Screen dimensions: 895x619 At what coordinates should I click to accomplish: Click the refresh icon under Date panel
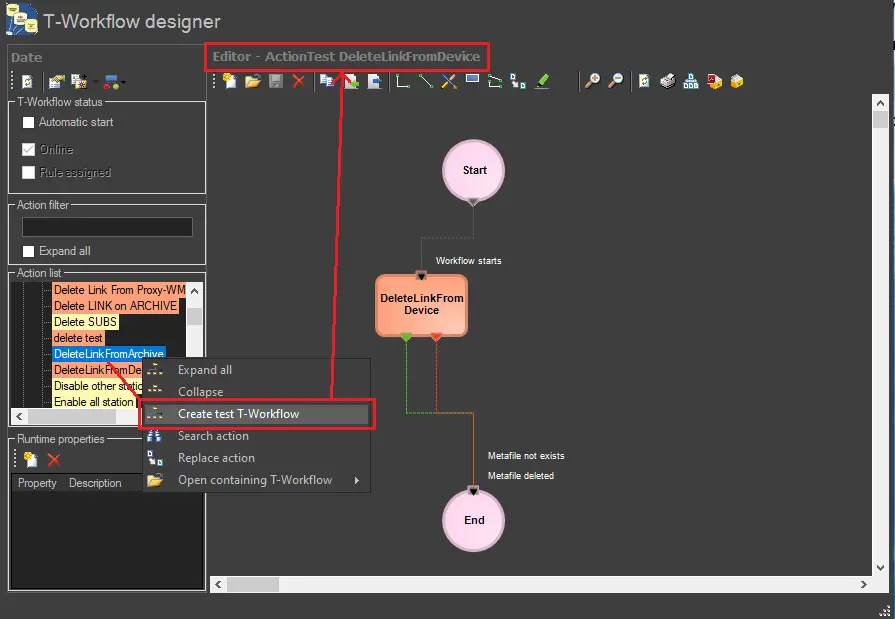28,81
